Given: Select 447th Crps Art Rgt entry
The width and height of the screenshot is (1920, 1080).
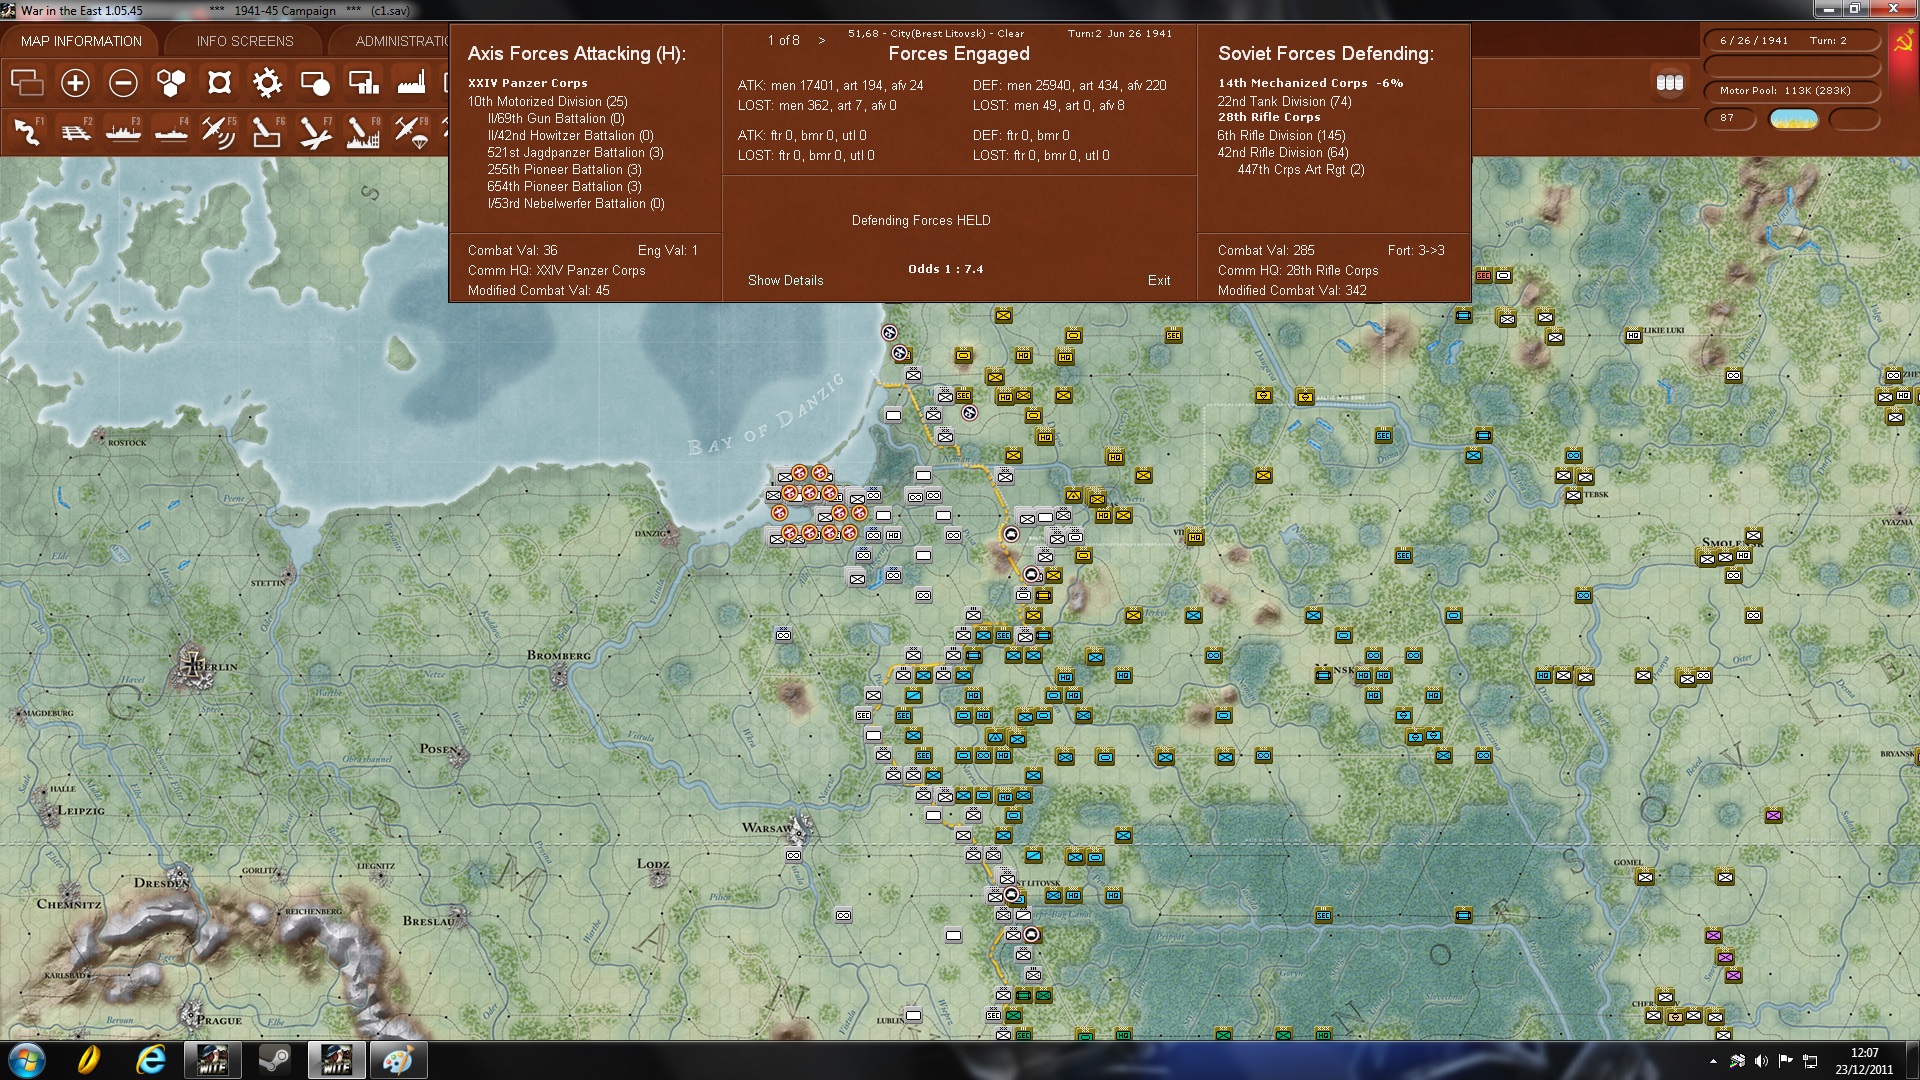Looking at the screenshot, I should [1301, 169].
